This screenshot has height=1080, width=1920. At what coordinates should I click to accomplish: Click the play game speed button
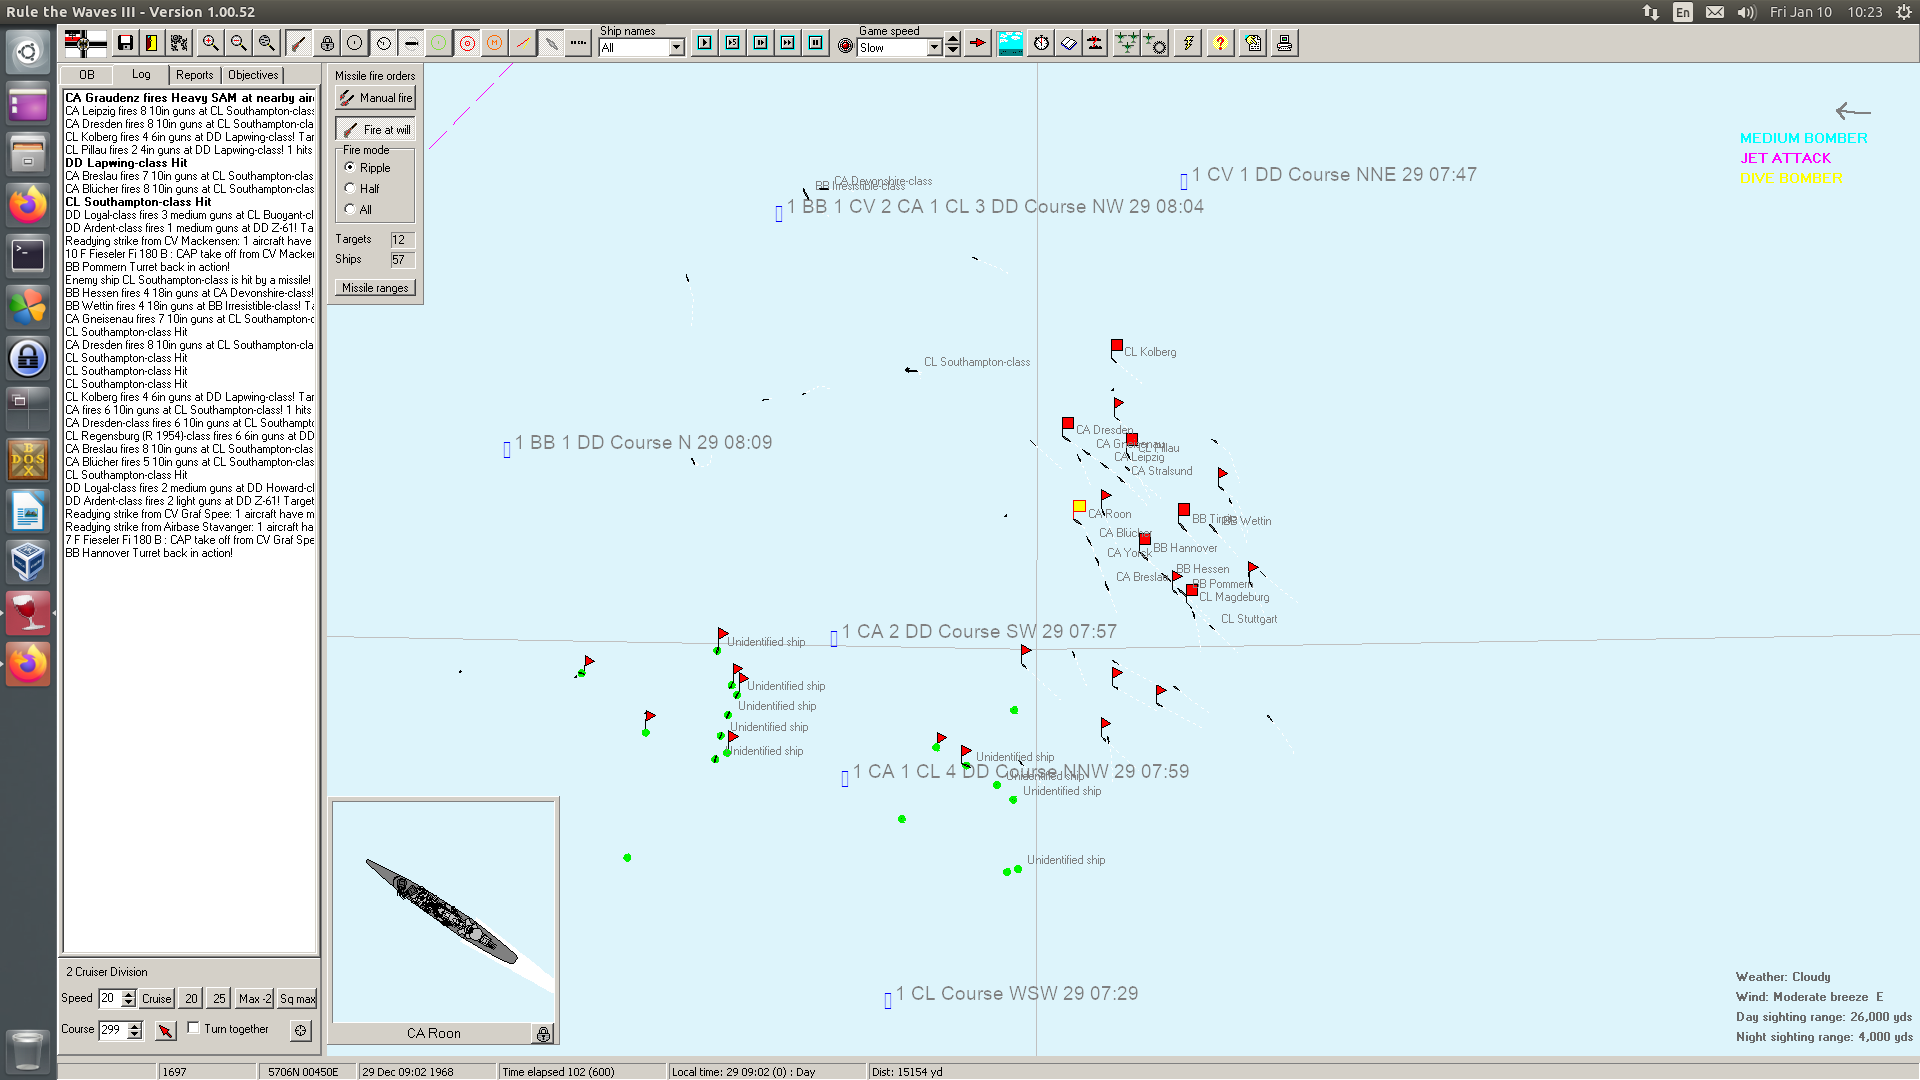pyautogui.click(x=705, y=43)
